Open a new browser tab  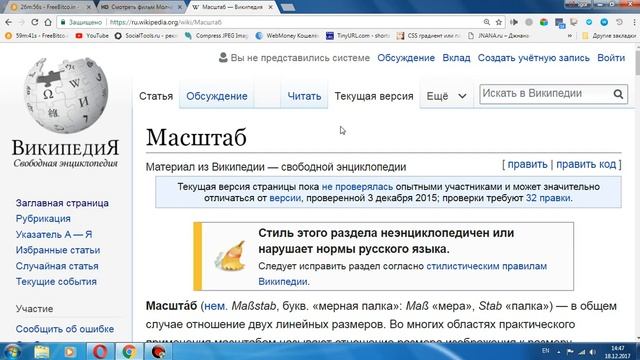[288, 7]
